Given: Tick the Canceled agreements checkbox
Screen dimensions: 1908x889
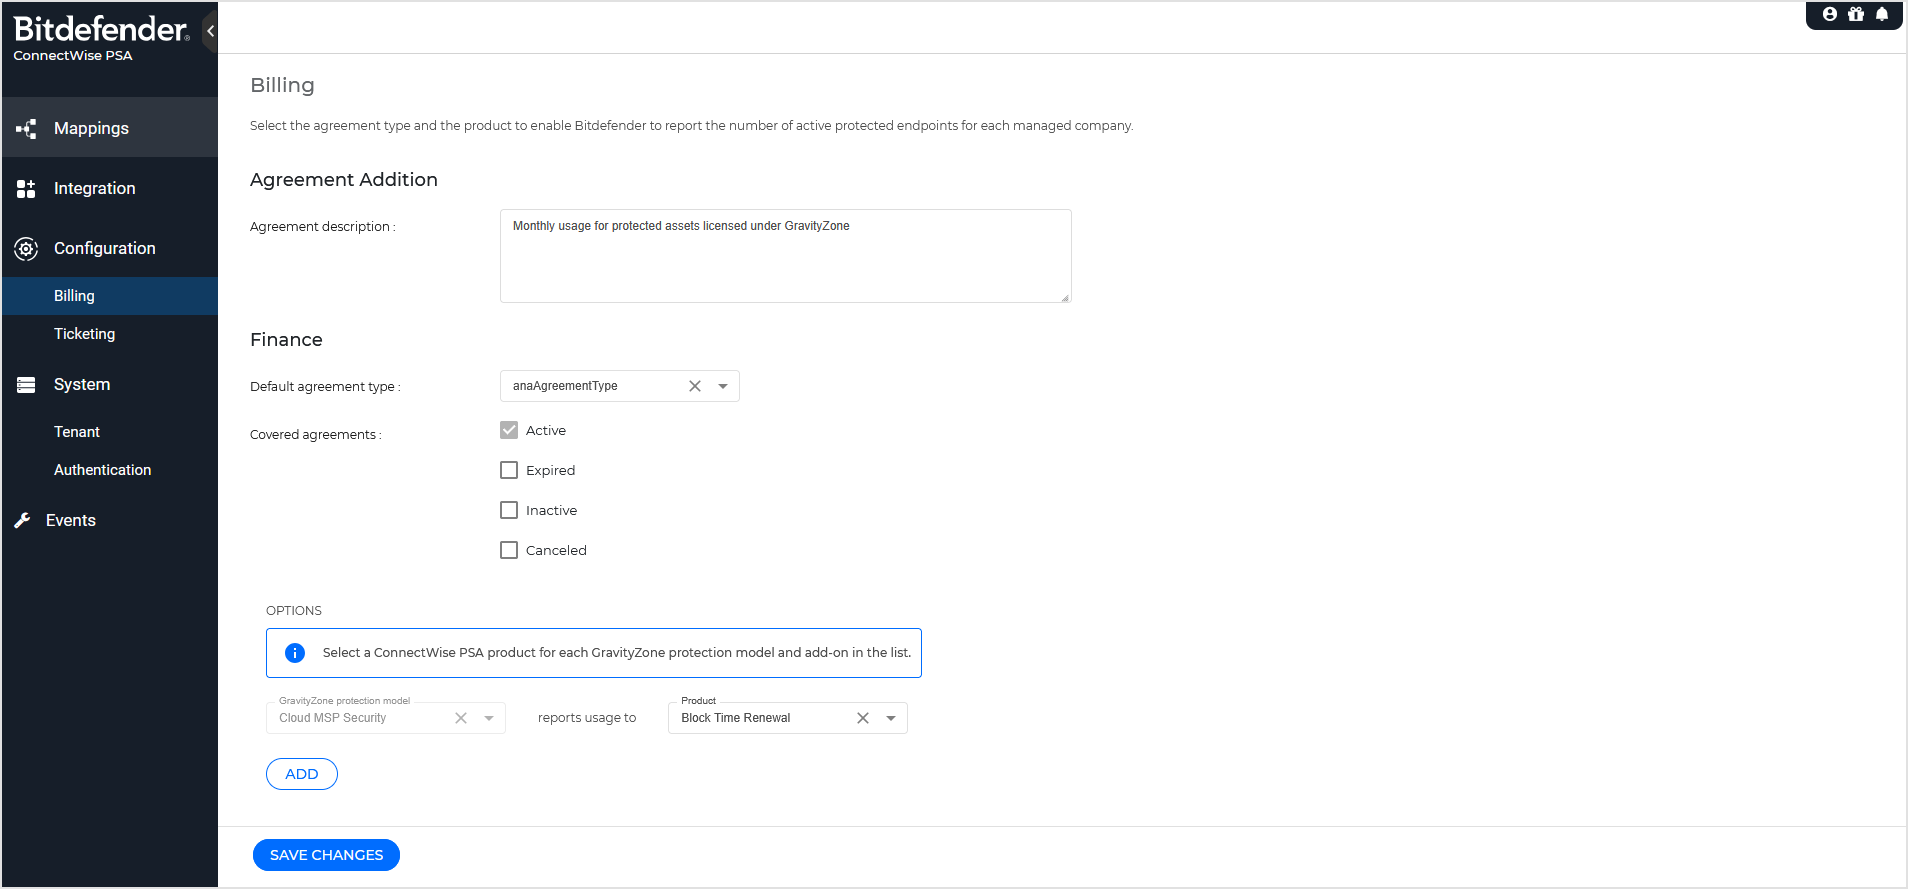Looking at the screenshot, I should tap(509, 550).
